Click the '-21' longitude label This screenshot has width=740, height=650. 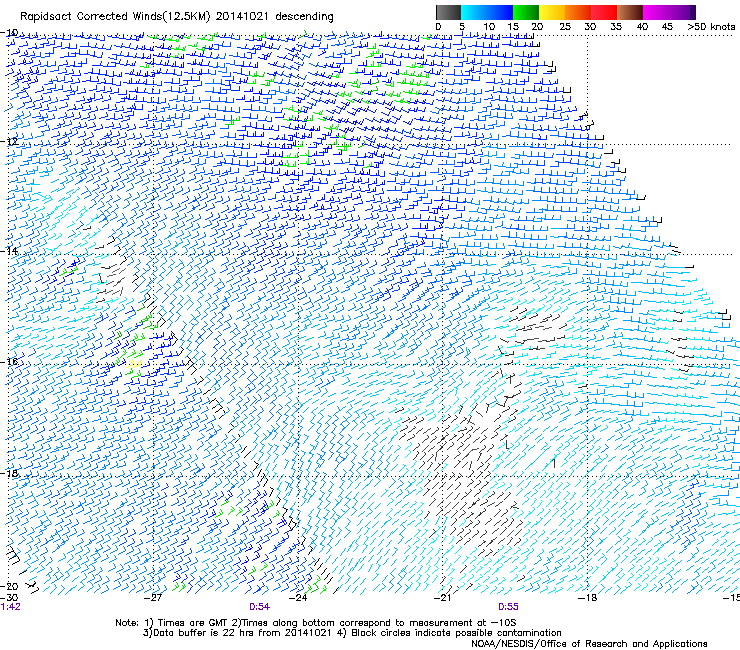click(x=442, y=597)
